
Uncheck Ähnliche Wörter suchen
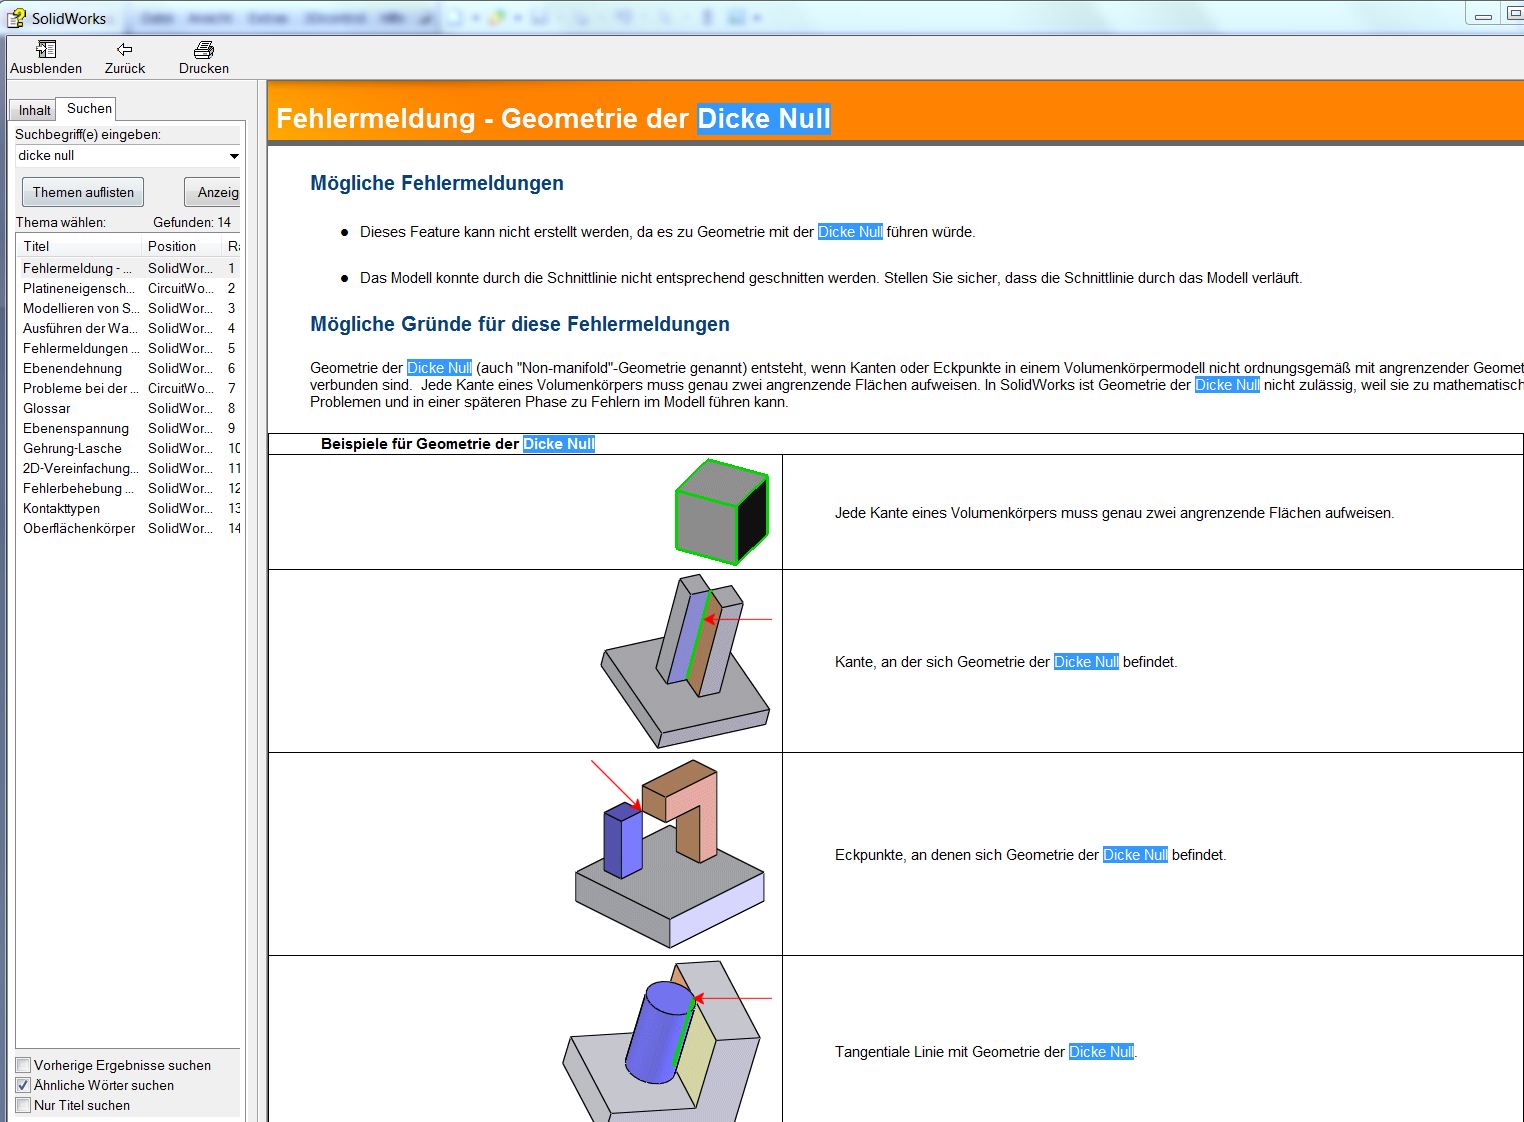pos(23,1085)
